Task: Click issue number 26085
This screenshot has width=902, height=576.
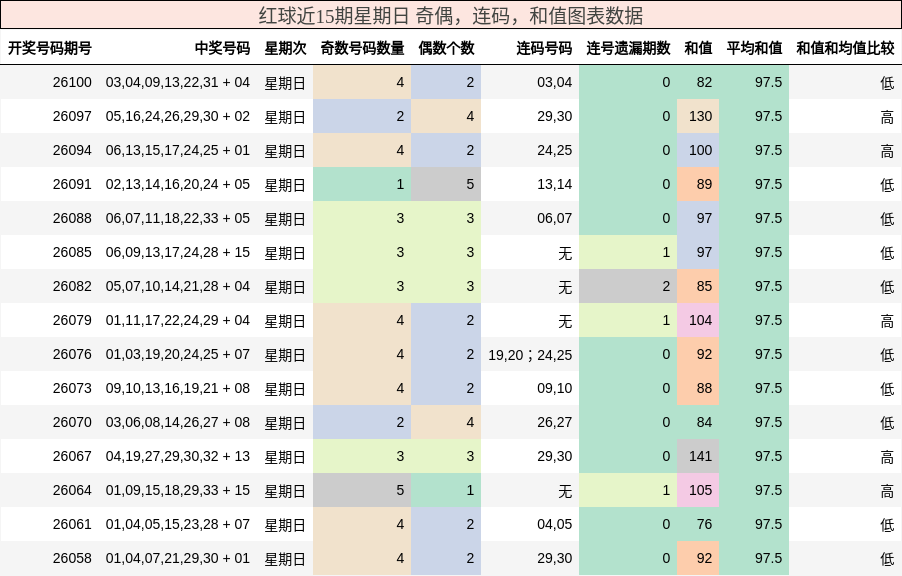Action: tap(72, 252)
